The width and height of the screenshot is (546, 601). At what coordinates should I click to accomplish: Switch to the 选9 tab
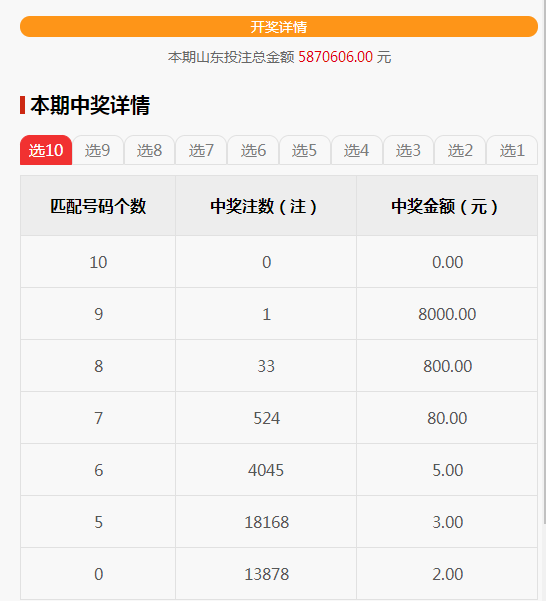[98, 150]
